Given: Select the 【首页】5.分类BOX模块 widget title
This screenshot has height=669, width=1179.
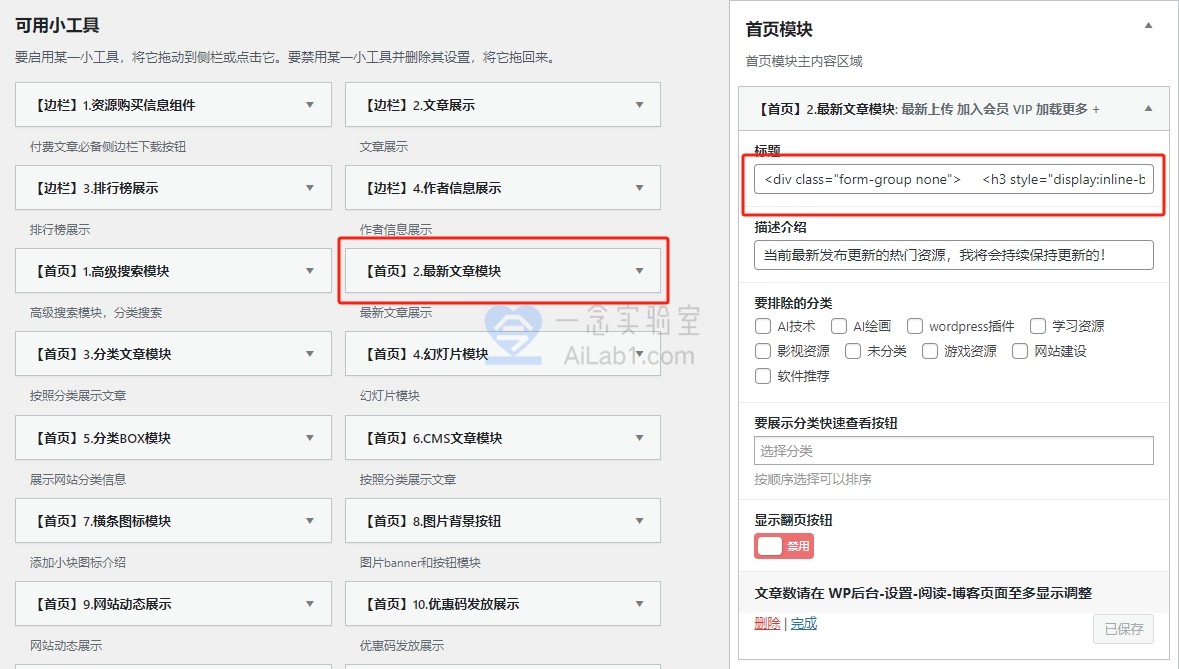Looking at the screenshot, I should click(x=101, y=438).
